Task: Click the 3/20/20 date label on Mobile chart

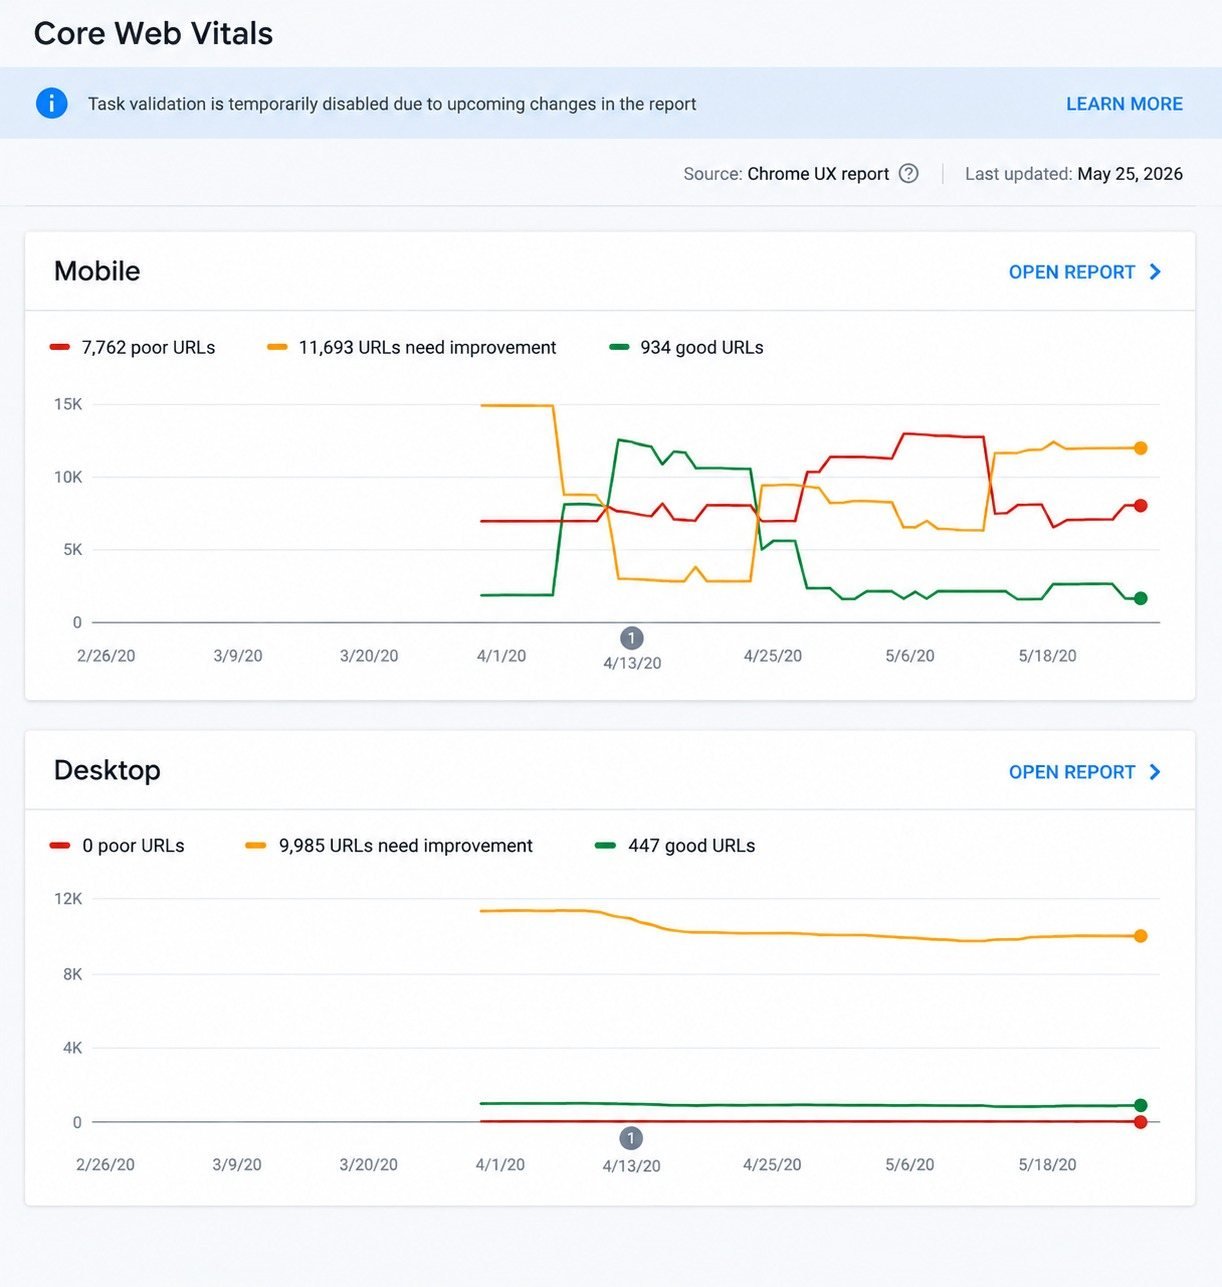Action: coord(369,656)
